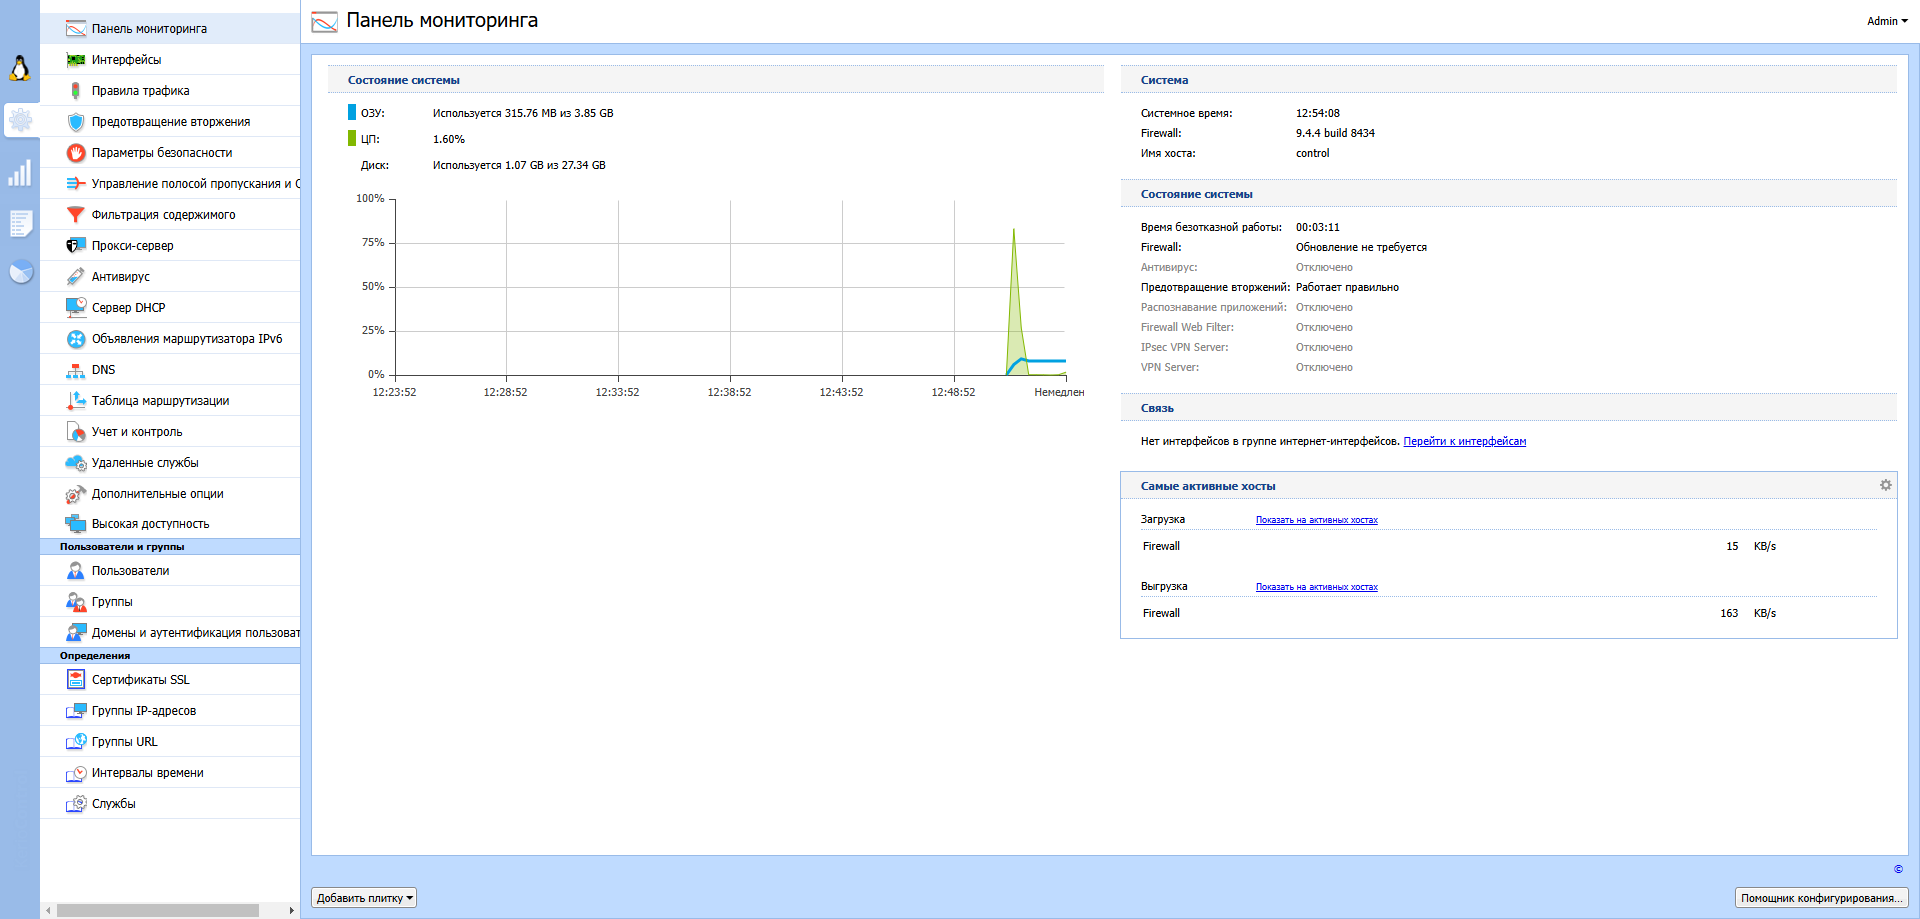Open the logs page icon in left strip
The height and width of the screenshot is (919, 1920).
[20, 223]
